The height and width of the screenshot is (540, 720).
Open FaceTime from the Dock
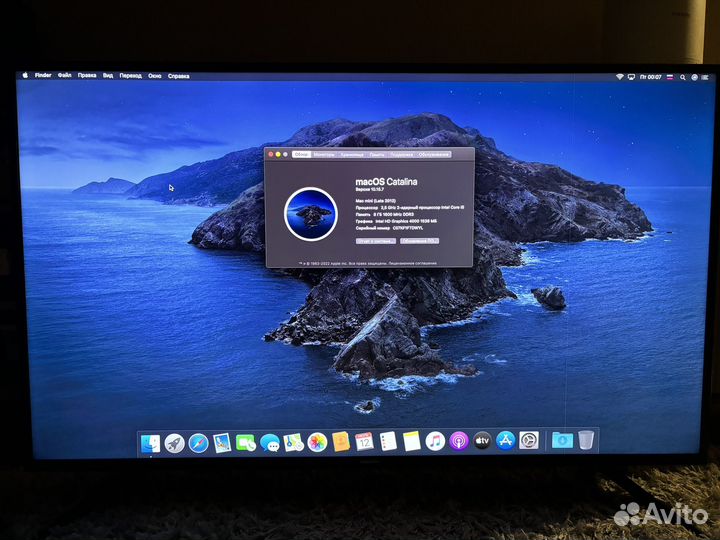point(246,443)
